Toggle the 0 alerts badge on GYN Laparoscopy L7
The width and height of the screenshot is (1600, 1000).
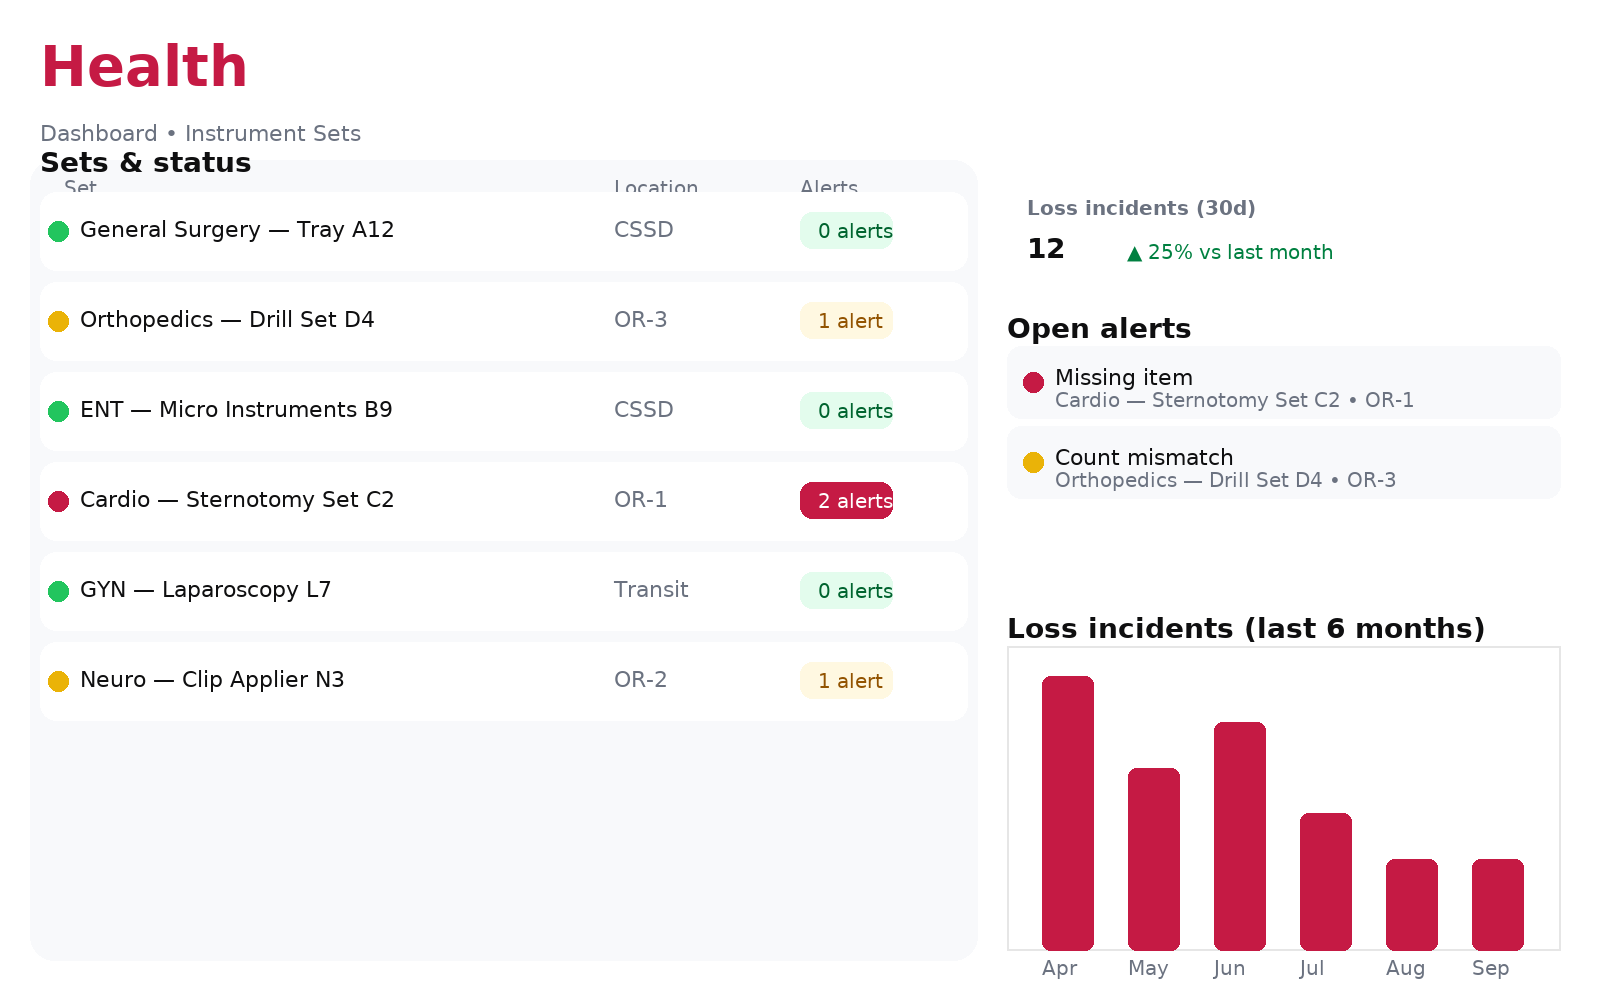(x=847, y=590)
